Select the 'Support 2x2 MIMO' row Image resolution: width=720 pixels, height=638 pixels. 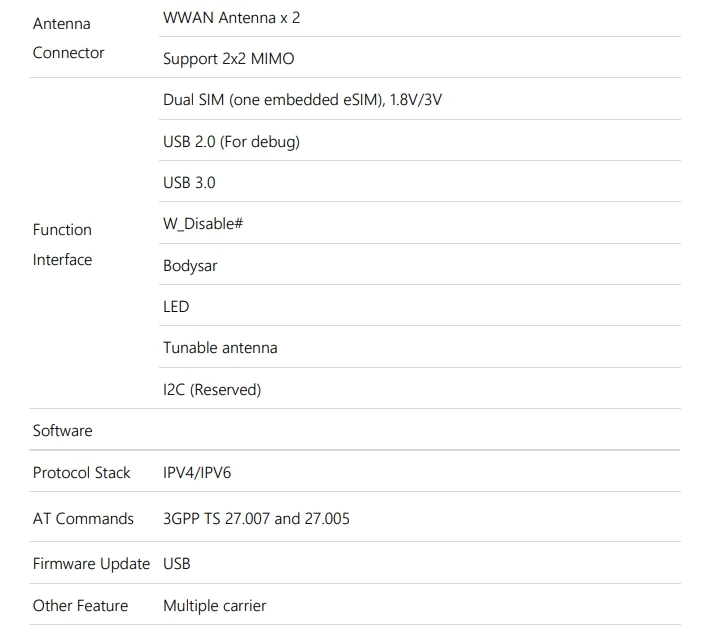229,59
